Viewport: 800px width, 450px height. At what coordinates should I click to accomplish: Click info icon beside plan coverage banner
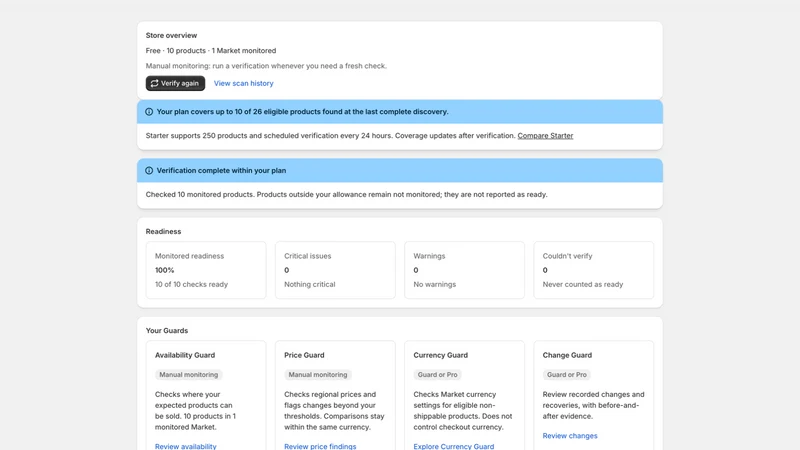[149, 112]
